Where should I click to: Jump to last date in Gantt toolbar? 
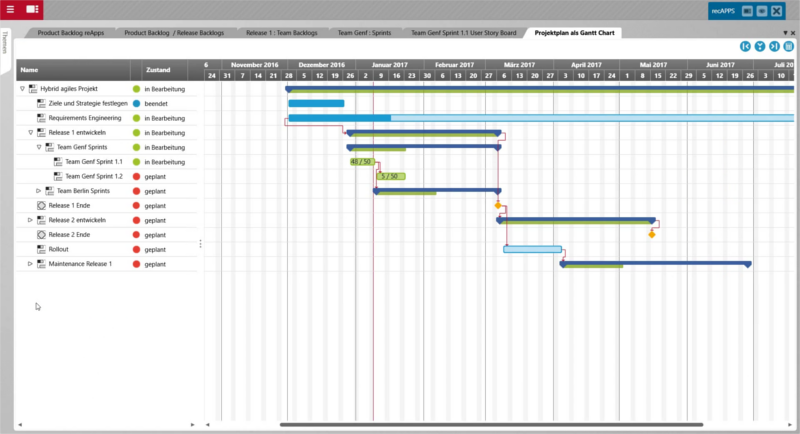pyautogui.click(x=774, y=46)
